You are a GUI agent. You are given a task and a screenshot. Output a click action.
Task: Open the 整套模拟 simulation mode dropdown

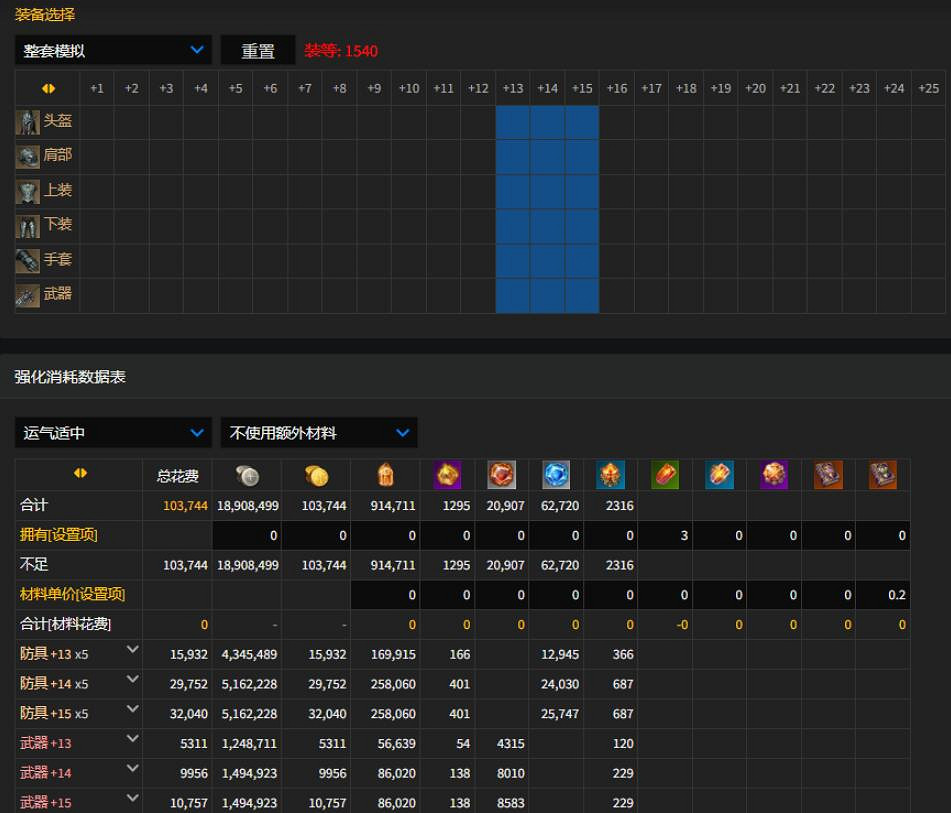(x=113, y=50)
